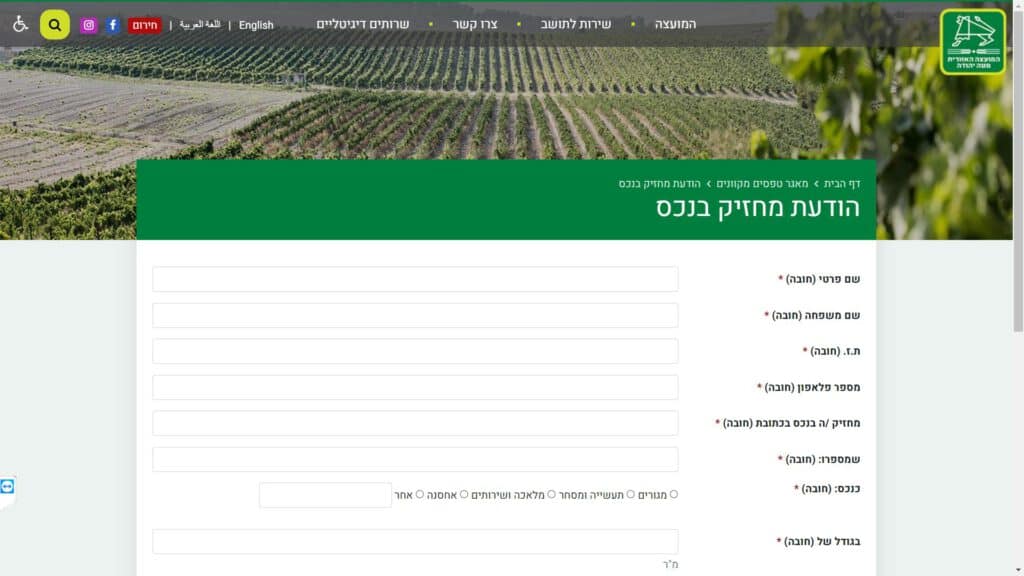Go to the צרו קשר page
The height and width of the screenshot is (576, 1024).
click(475, 24)
